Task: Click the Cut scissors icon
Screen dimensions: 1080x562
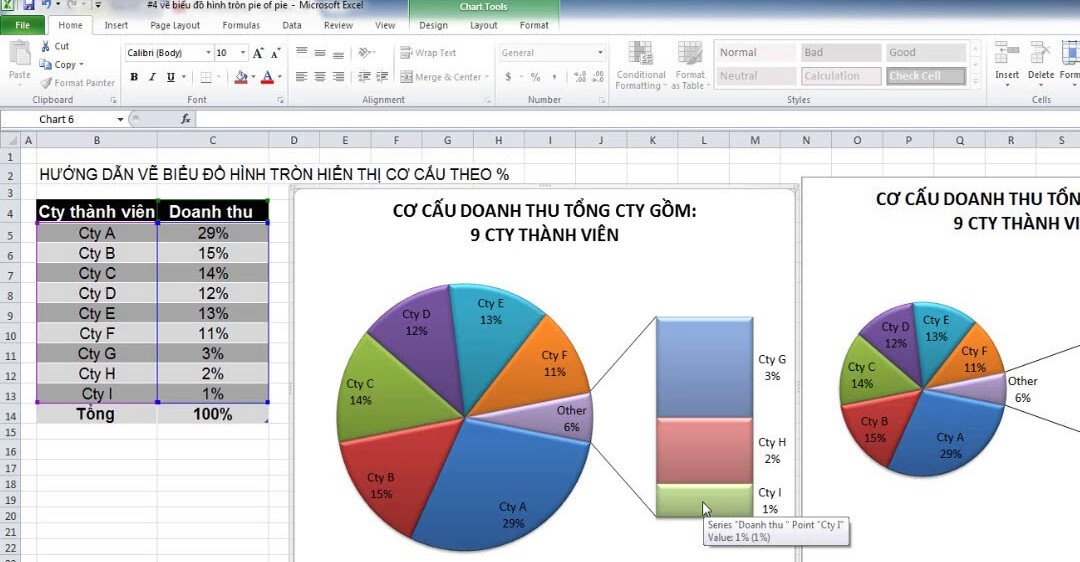Action: [45, 46]
